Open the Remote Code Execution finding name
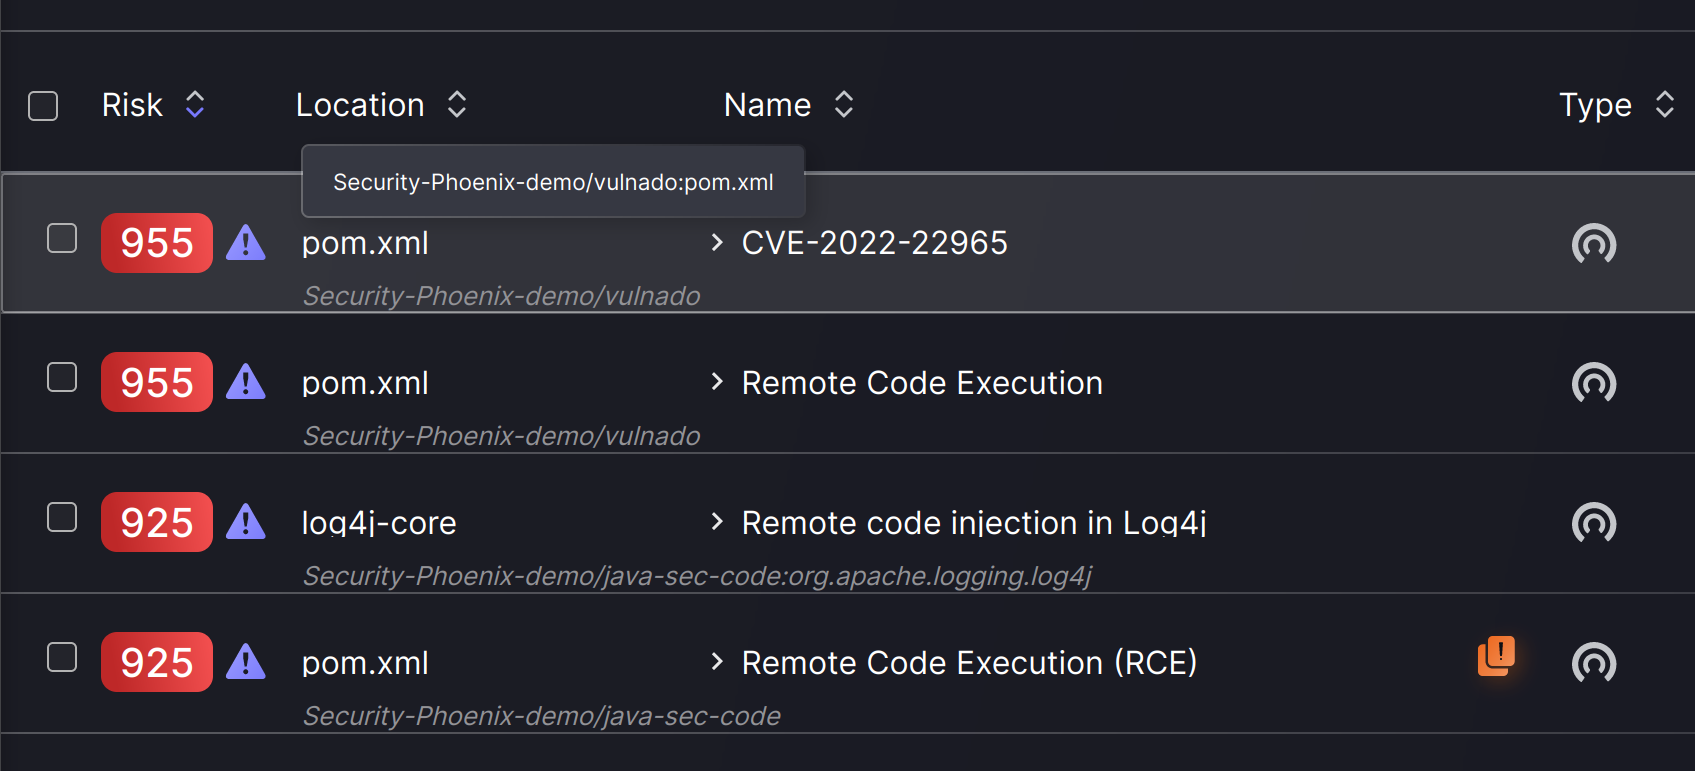 922,383
